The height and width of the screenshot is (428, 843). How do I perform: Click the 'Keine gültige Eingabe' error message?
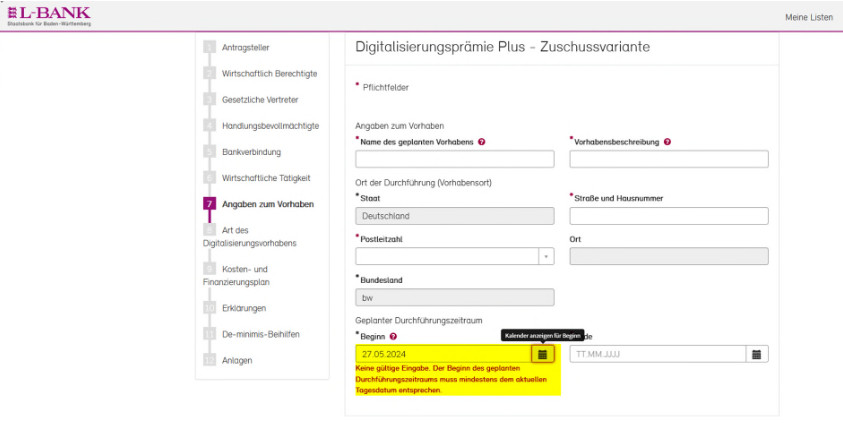[451, 380]
